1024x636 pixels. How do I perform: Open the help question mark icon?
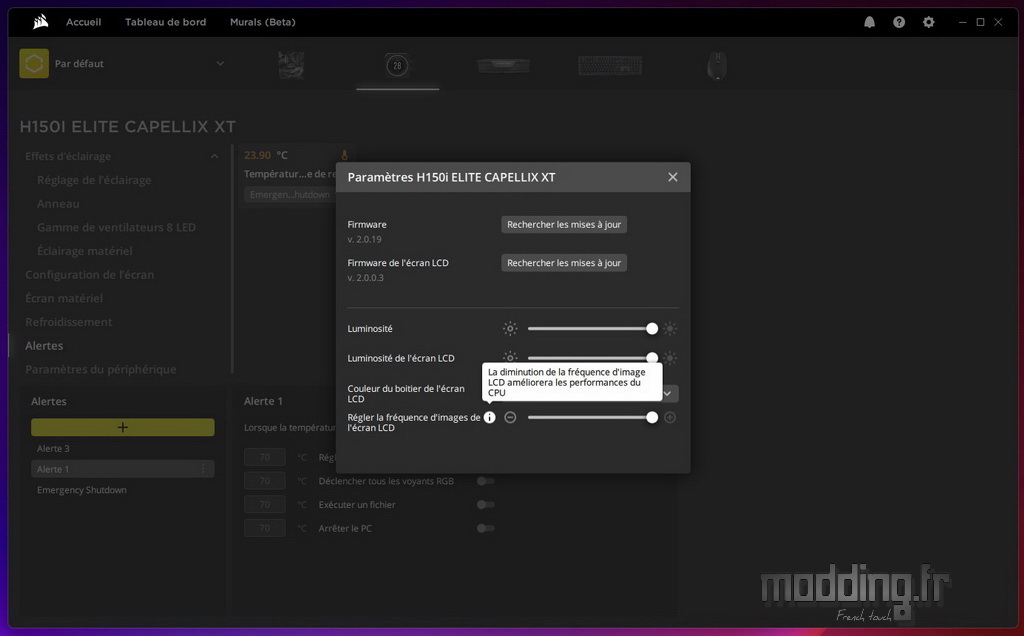pos(899,22)
